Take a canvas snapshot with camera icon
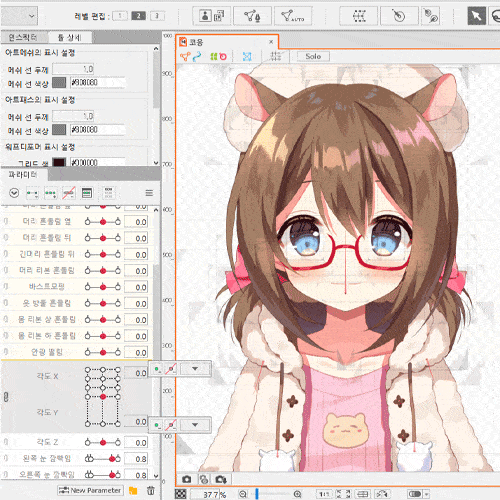Viewport: 500px width, 500px height. coord(187,479)
